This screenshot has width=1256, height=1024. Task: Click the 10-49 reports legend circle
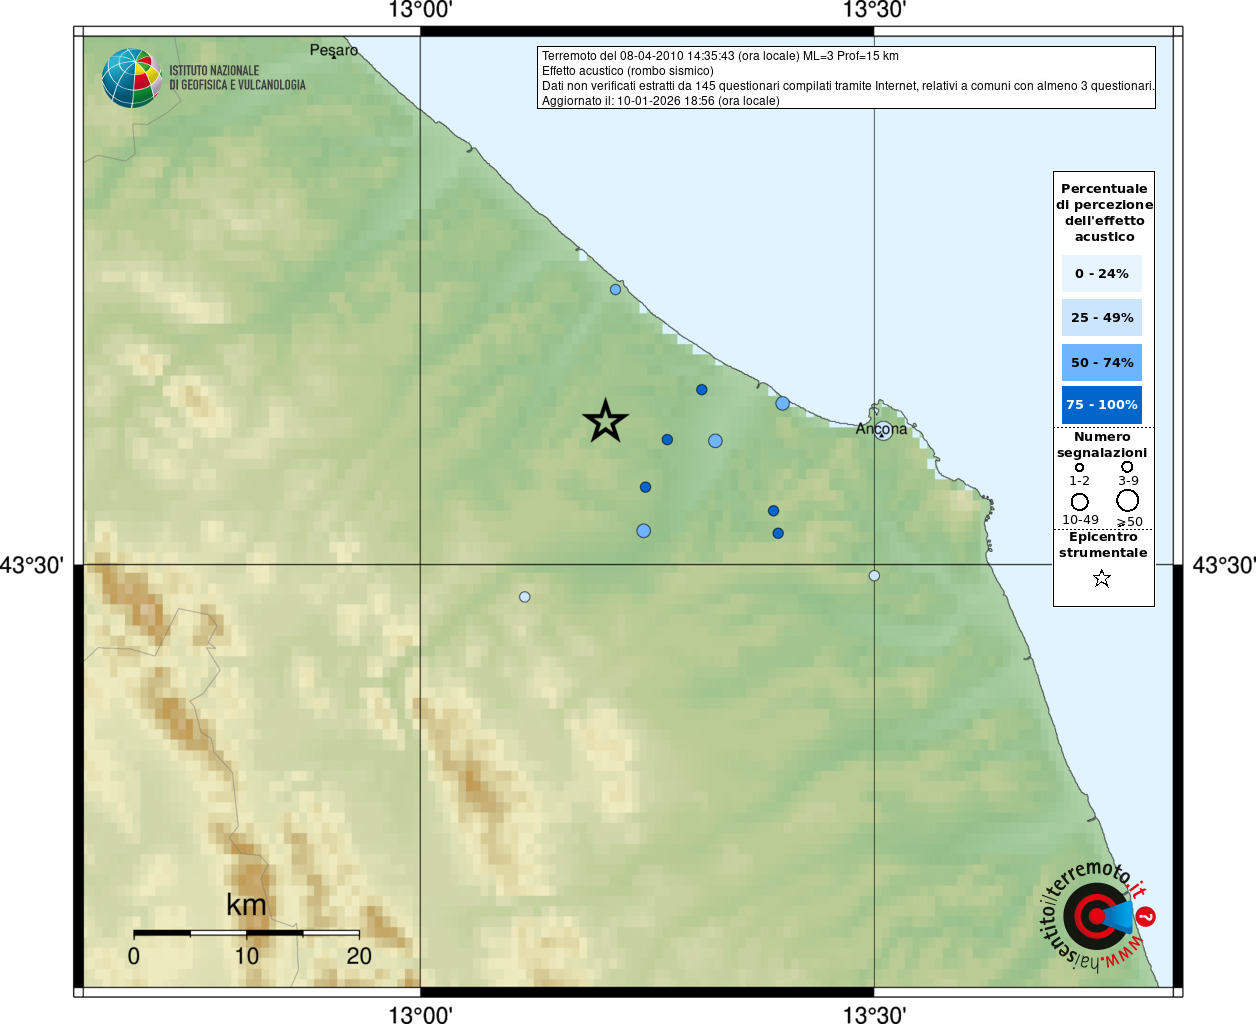[x=1079, y=501]
